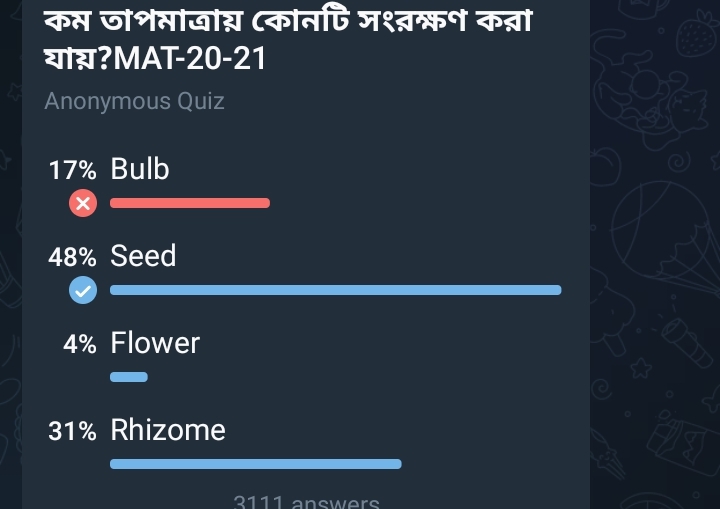Pick the Rhizome answer option
This screenshot has width=720, height=509.
(168, 431)
